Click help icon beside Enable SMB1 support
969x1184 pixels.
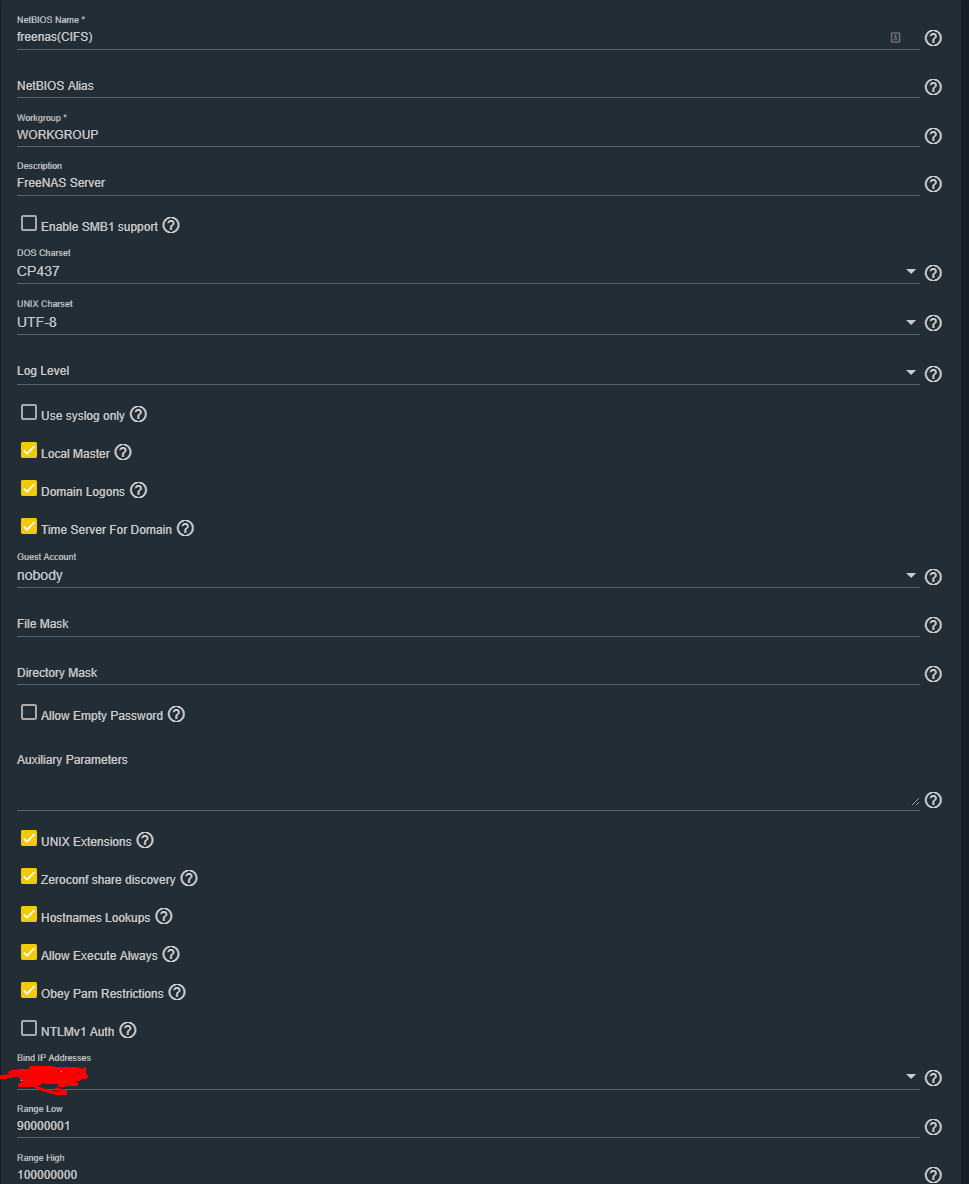(171, 226)
